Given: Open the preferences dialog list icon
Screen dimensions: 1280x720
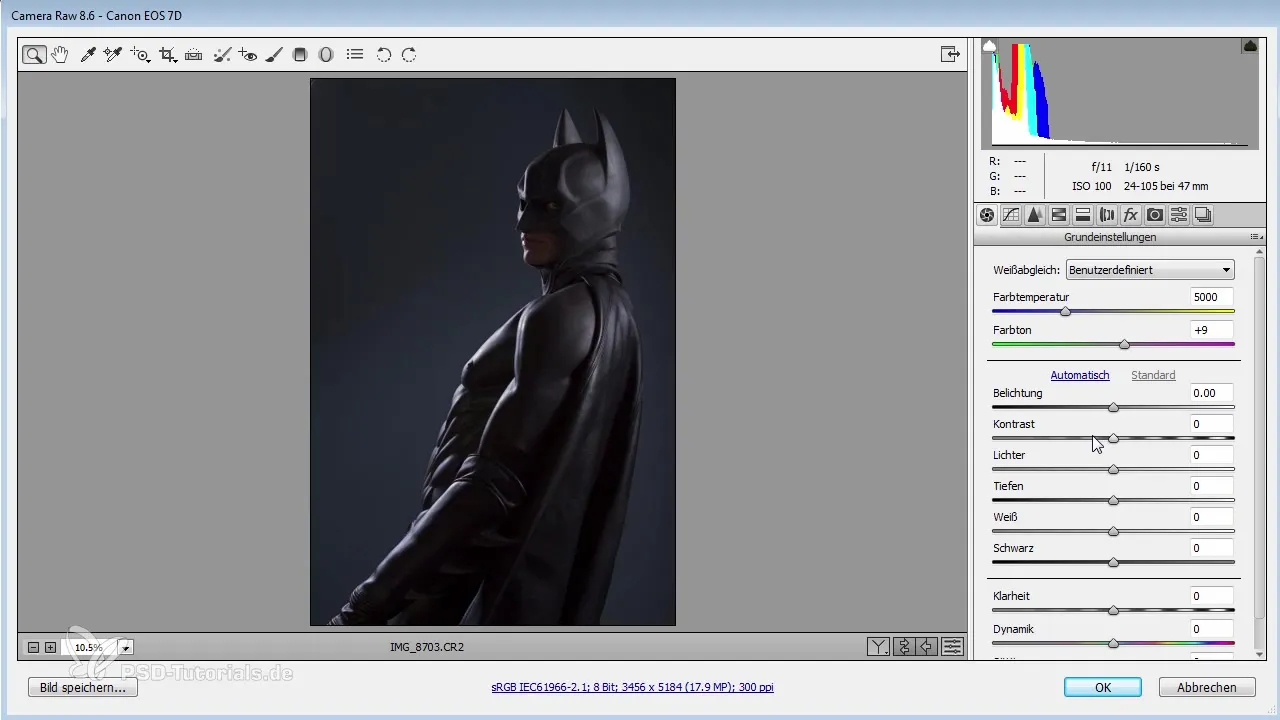Looking at the screenshot, I should click(x=354, y=55).
